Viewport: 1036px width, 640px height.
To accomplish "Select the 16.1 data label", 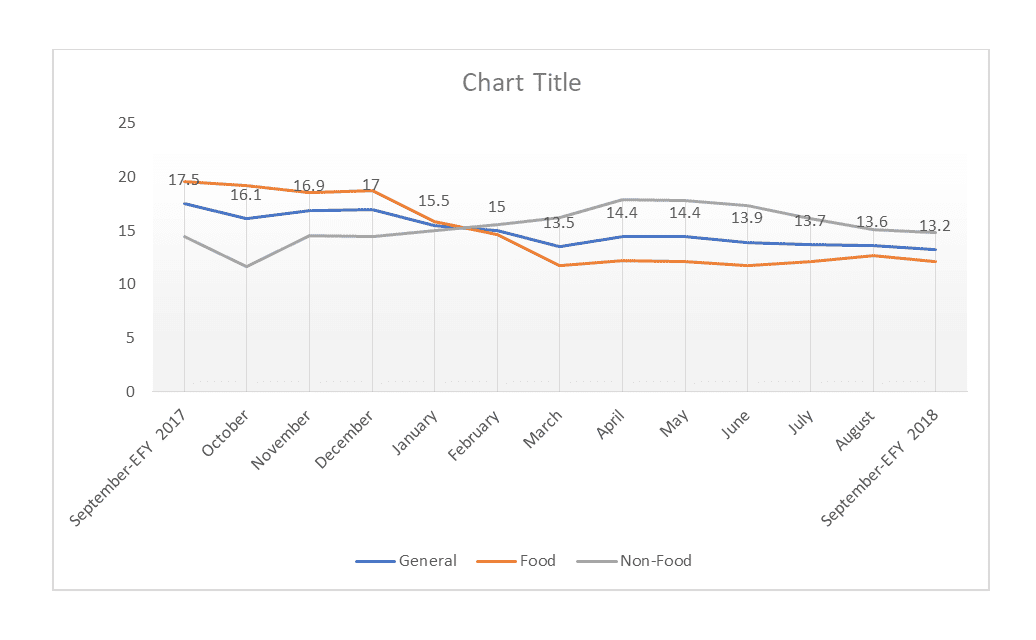I will point(246,196).
